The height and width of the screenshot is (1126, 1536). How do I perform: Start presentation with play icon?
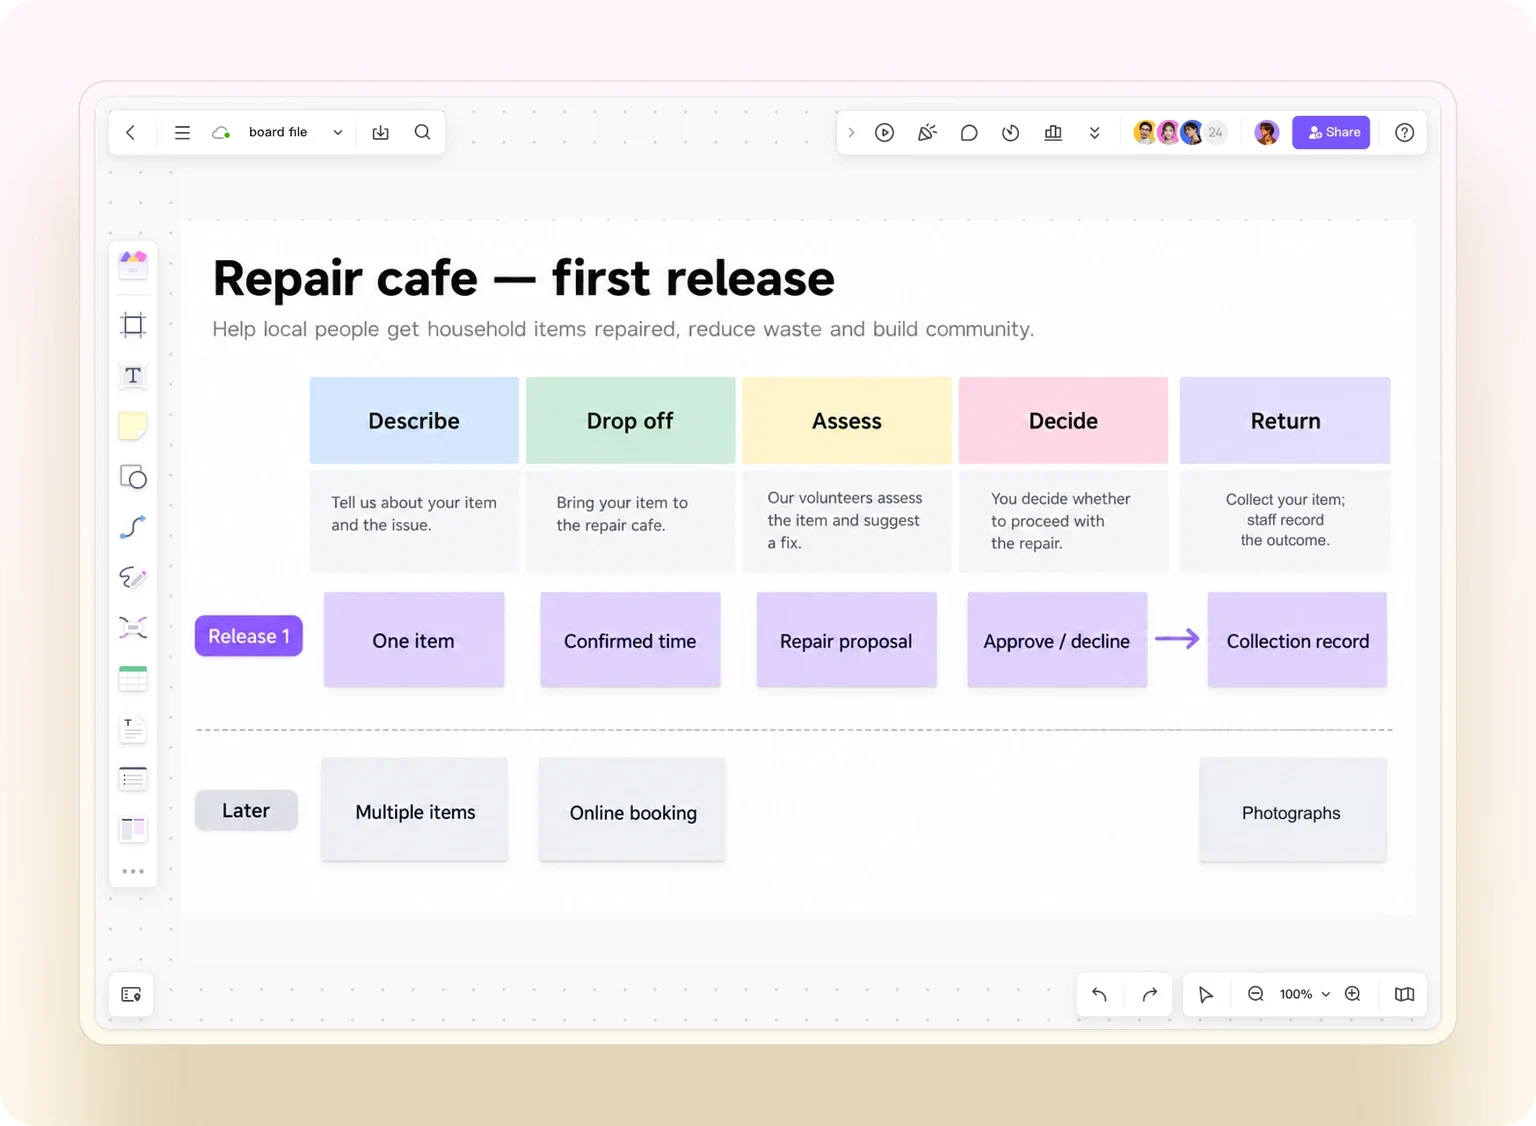(x=884, y=132)
